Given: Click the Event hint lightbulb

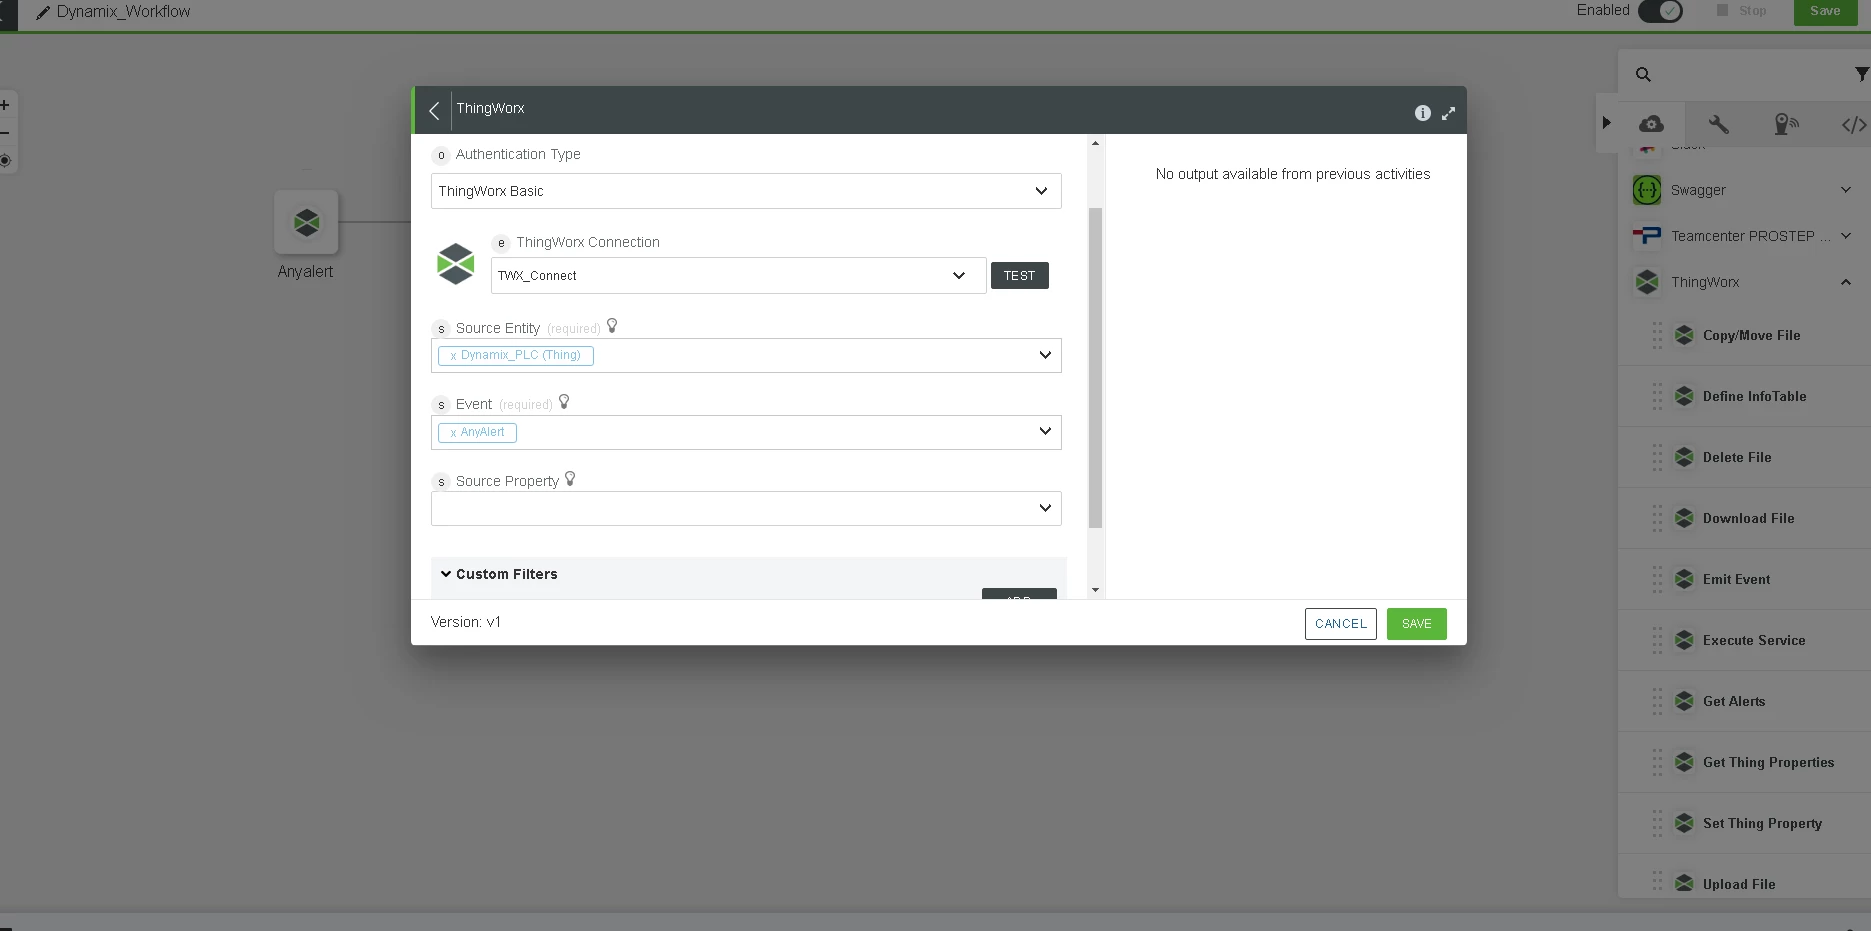Looking at the screenshot, I should click(564, 402).
